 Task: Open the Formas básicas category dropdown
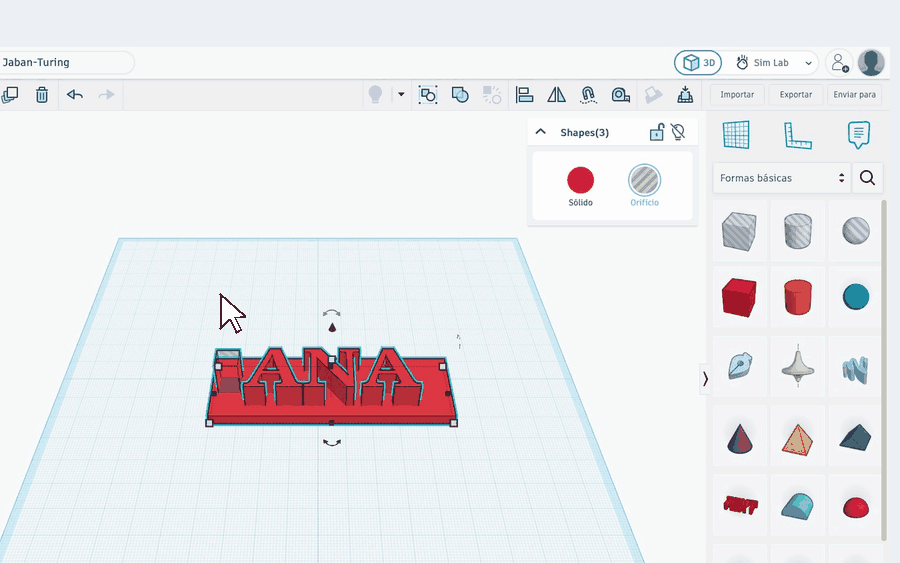point(781,178)
